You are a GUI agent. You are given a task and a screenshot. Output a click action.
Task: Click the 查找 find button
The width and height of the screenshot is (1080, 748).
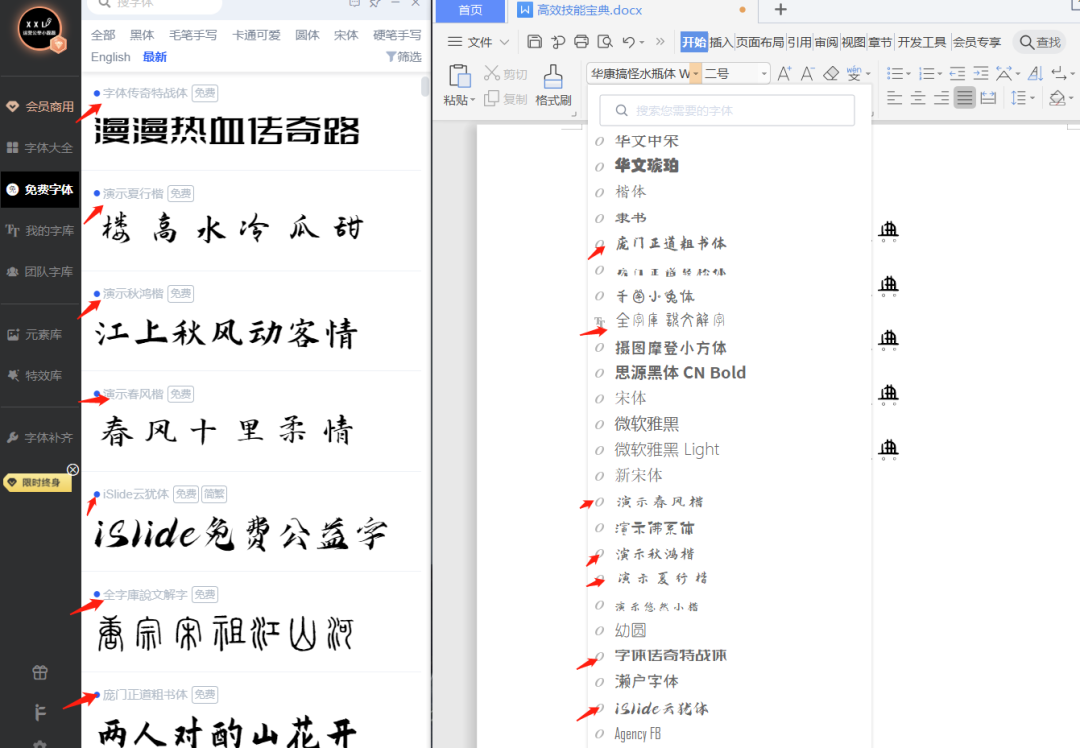tap(1040, 42)
